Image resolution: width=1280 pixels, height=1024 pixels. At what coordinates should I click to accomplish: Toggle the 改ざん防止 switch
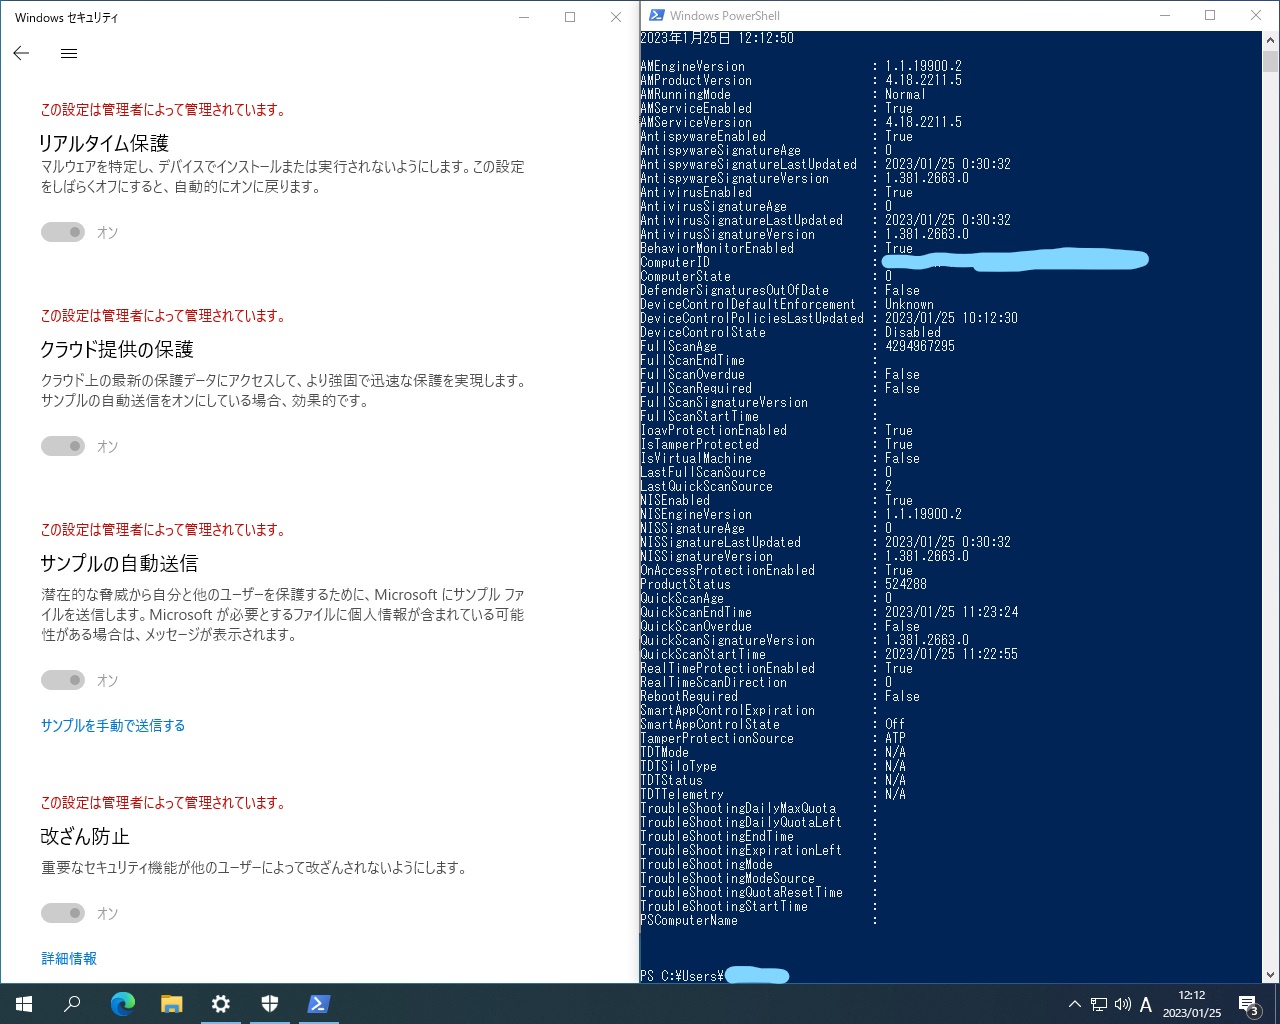tap(62, 913)
